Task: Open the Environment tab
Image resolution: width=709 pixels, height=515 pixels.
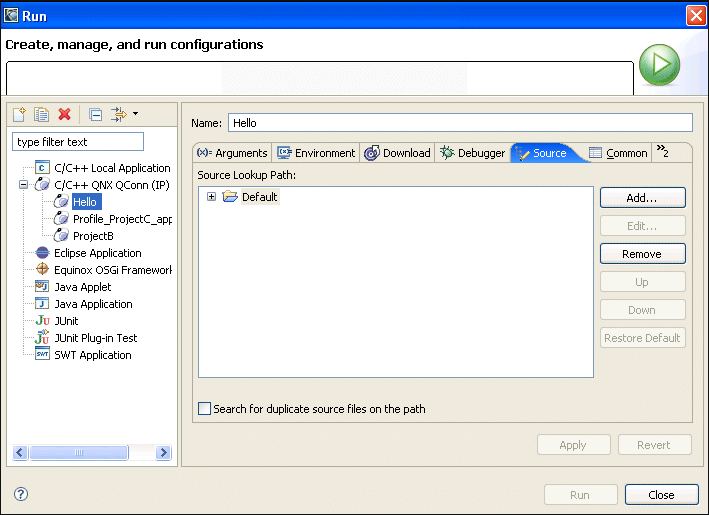Action: click(316, 153)
